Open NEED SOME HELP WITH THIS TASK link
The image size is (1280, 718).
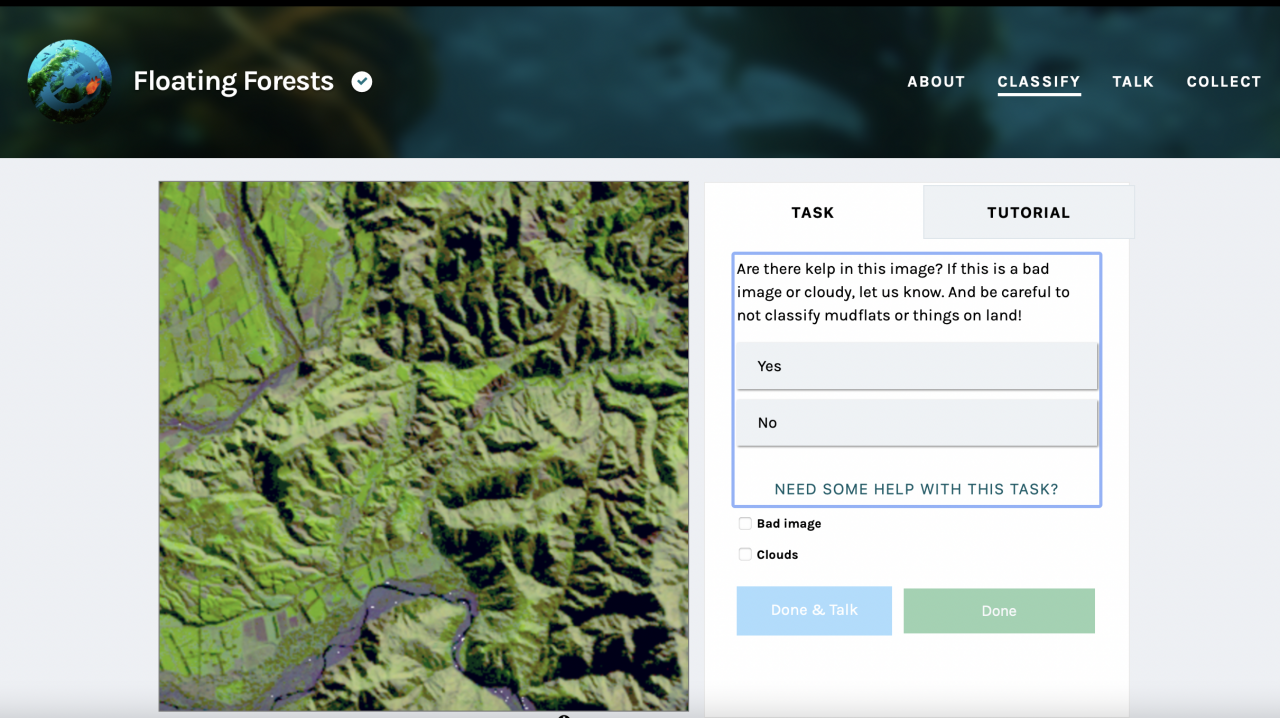(916, 489)
